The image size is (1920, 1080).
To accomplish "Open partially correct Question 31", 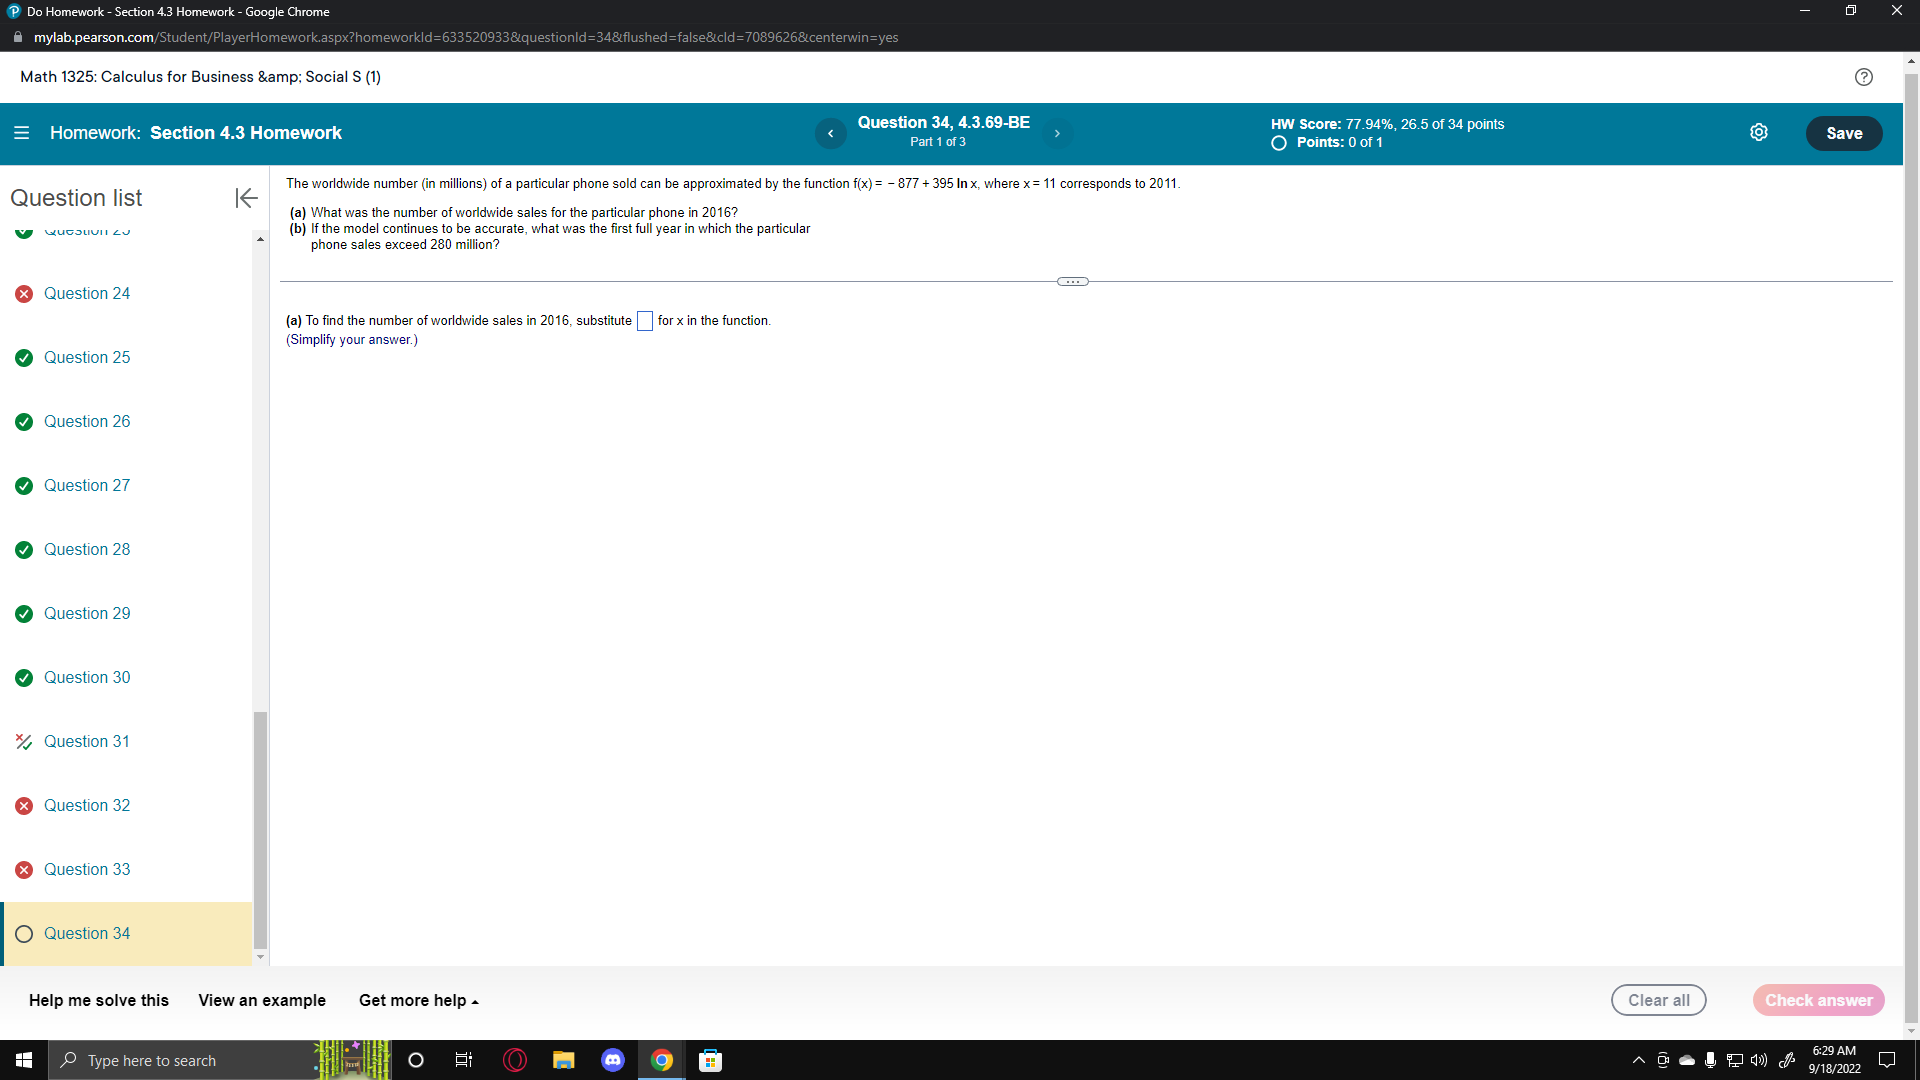I will tap(87, 741).
